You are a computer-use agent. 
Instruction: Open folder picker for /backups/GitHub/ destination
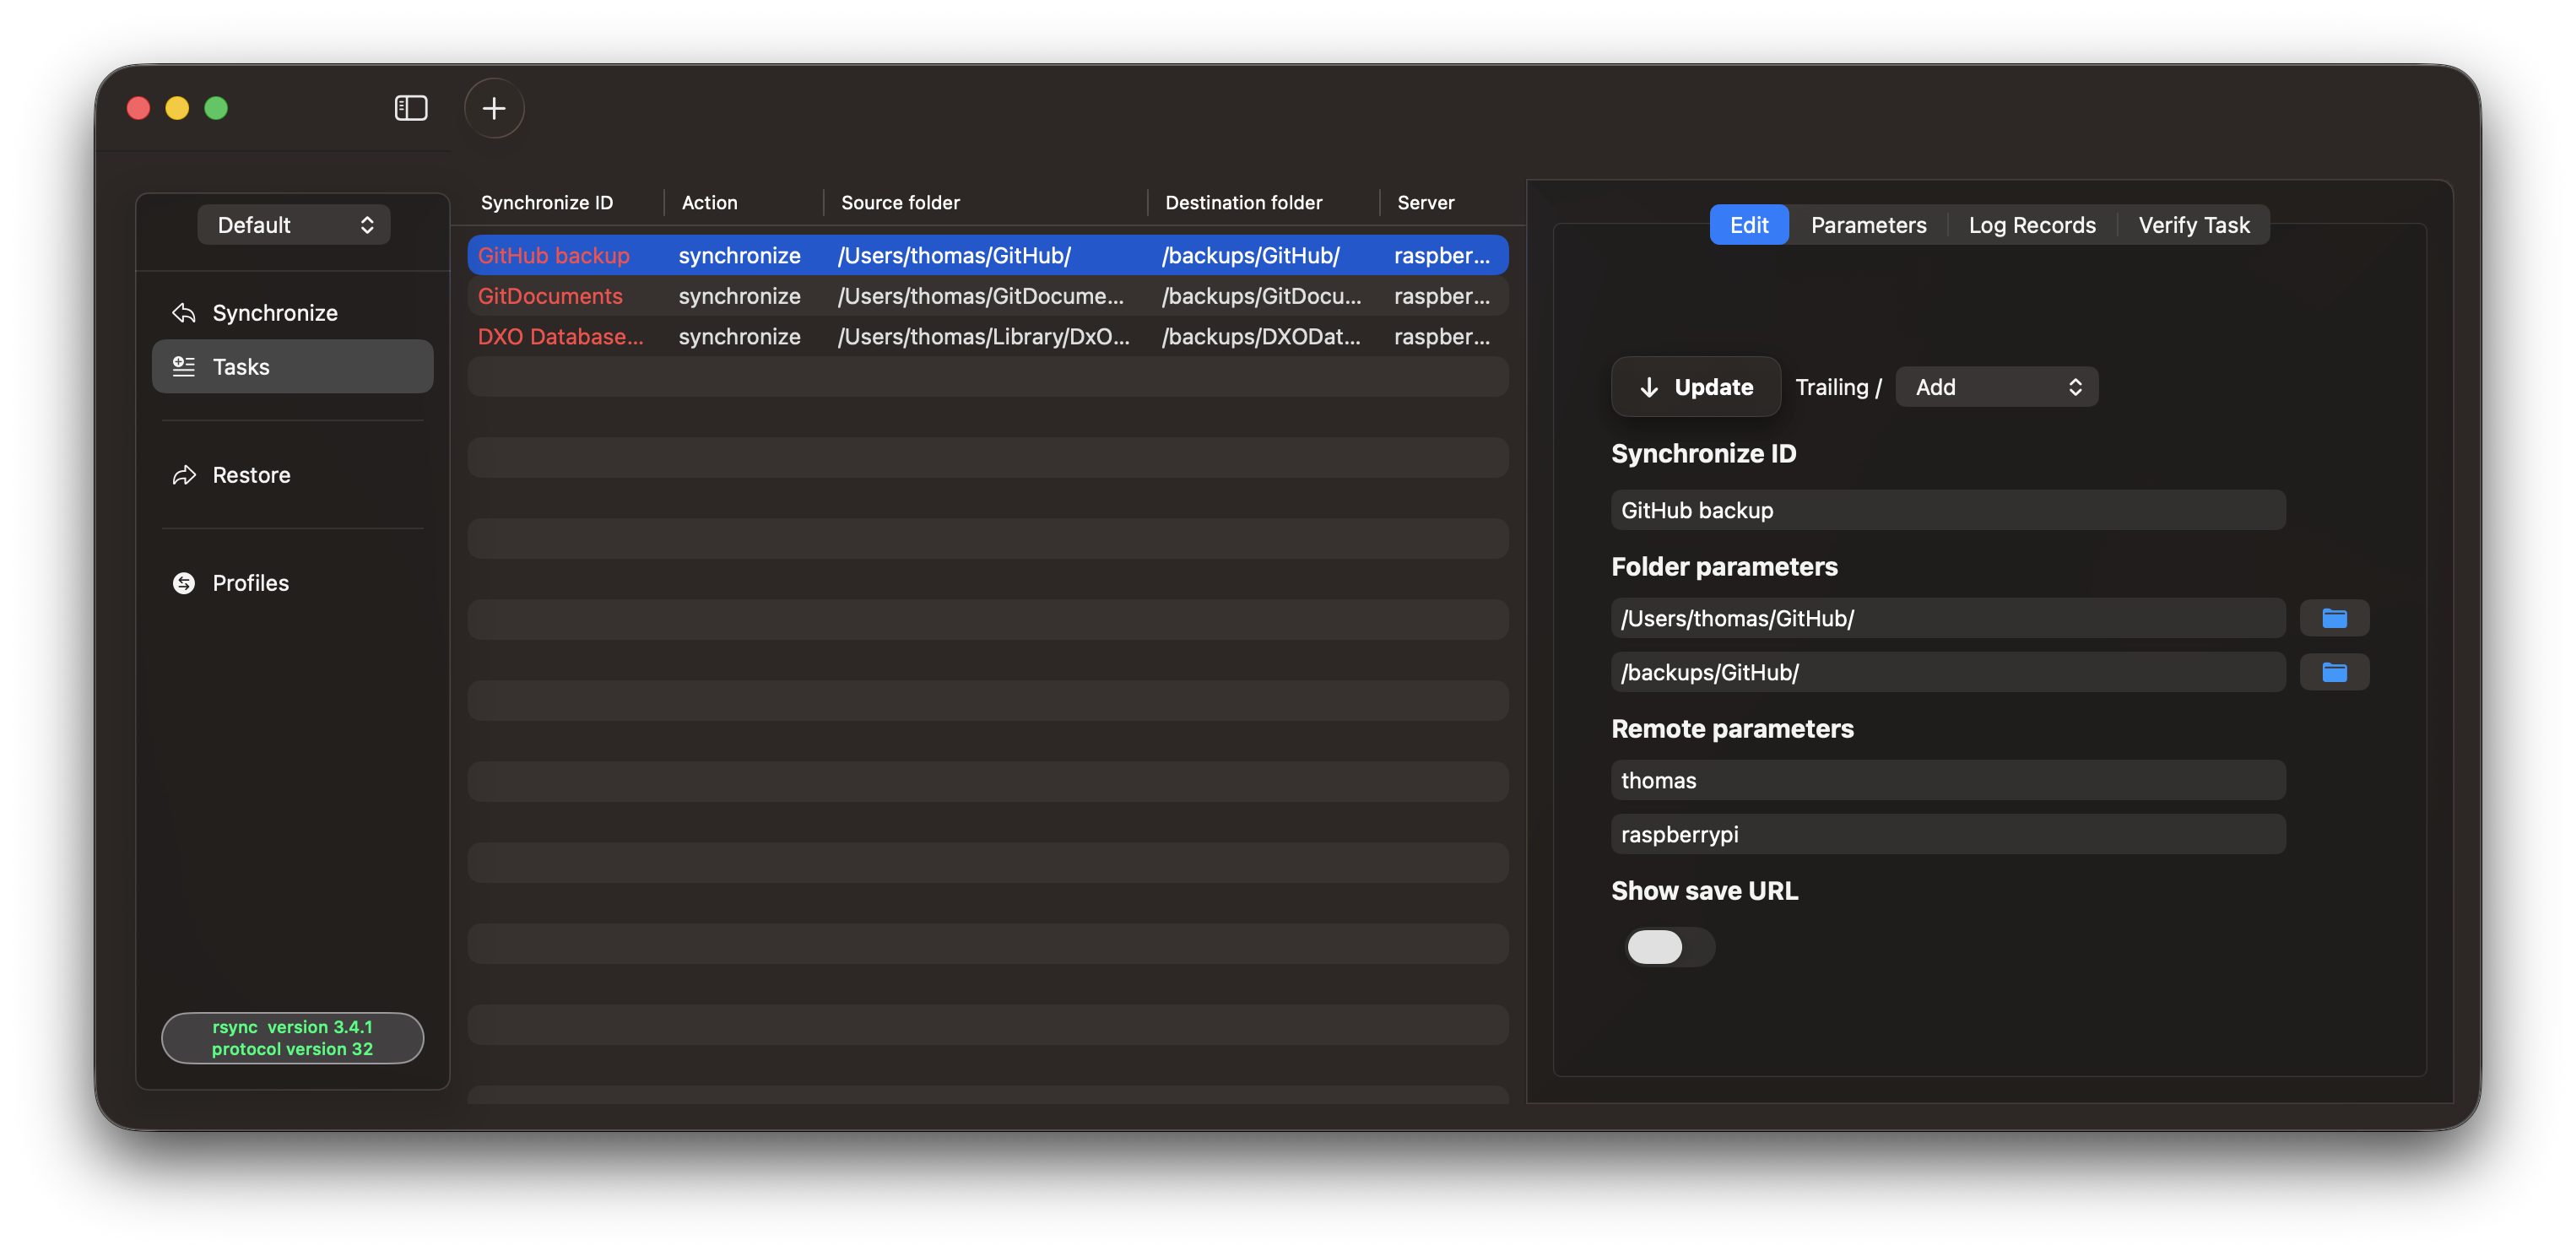tap(2334, 672)
